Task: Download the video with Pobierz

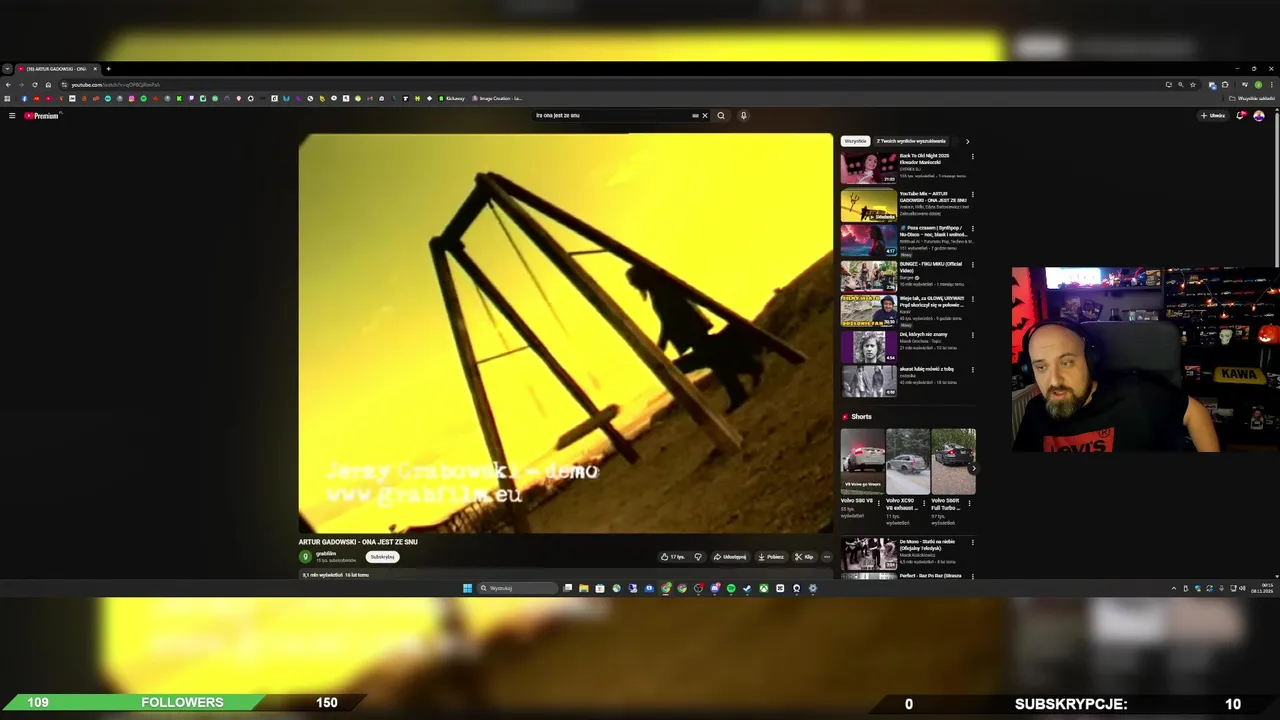Action: click(771, 557)
